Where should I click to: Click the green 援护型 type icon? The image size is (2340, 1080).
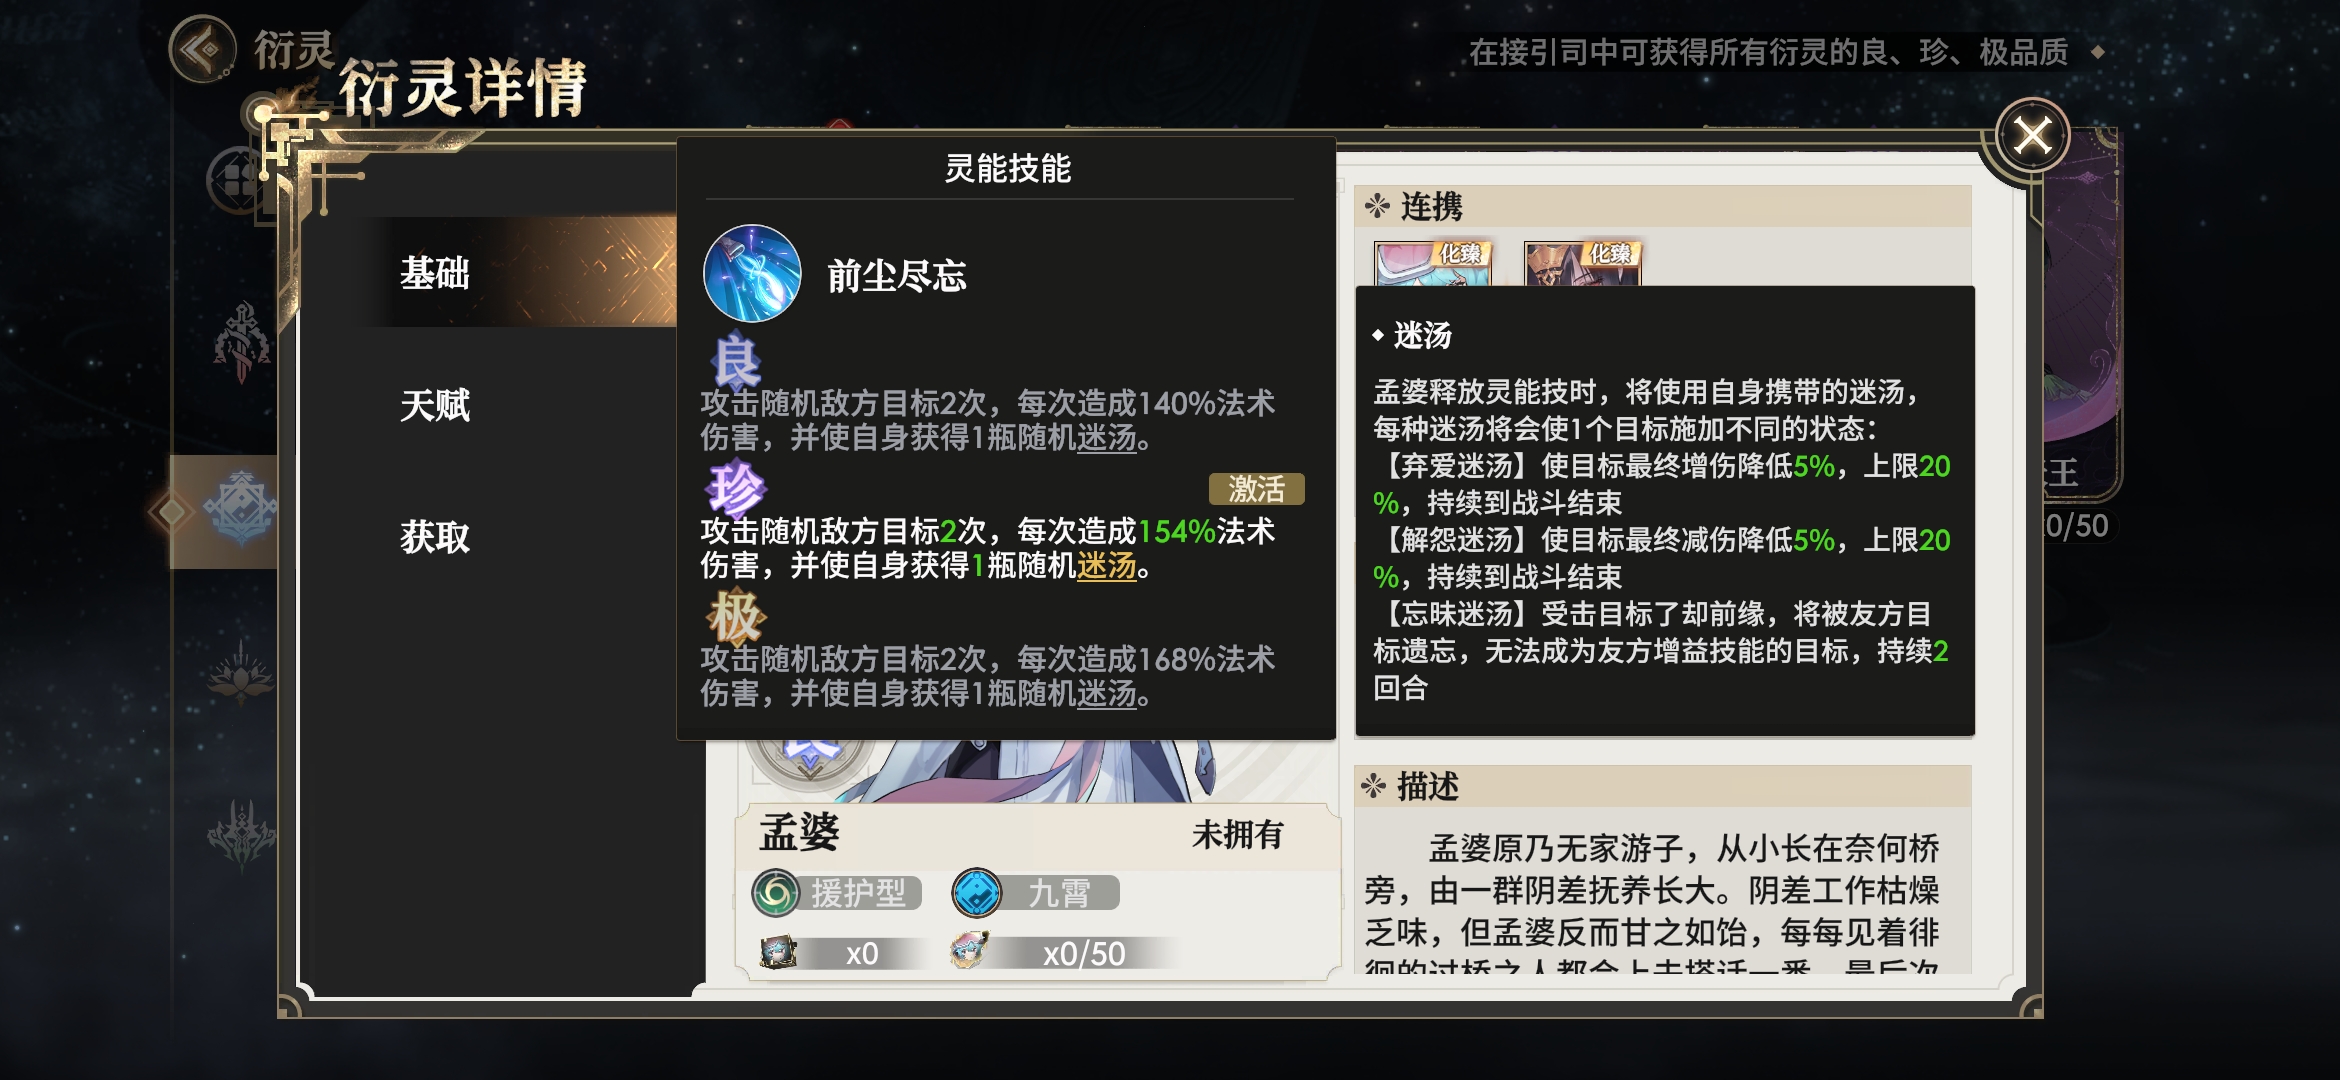776,893
